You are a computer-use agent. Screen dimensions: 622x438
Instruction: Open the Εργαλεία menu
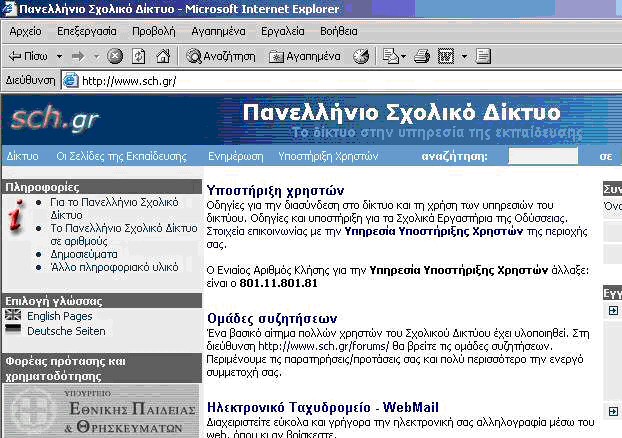pos(282,31)
